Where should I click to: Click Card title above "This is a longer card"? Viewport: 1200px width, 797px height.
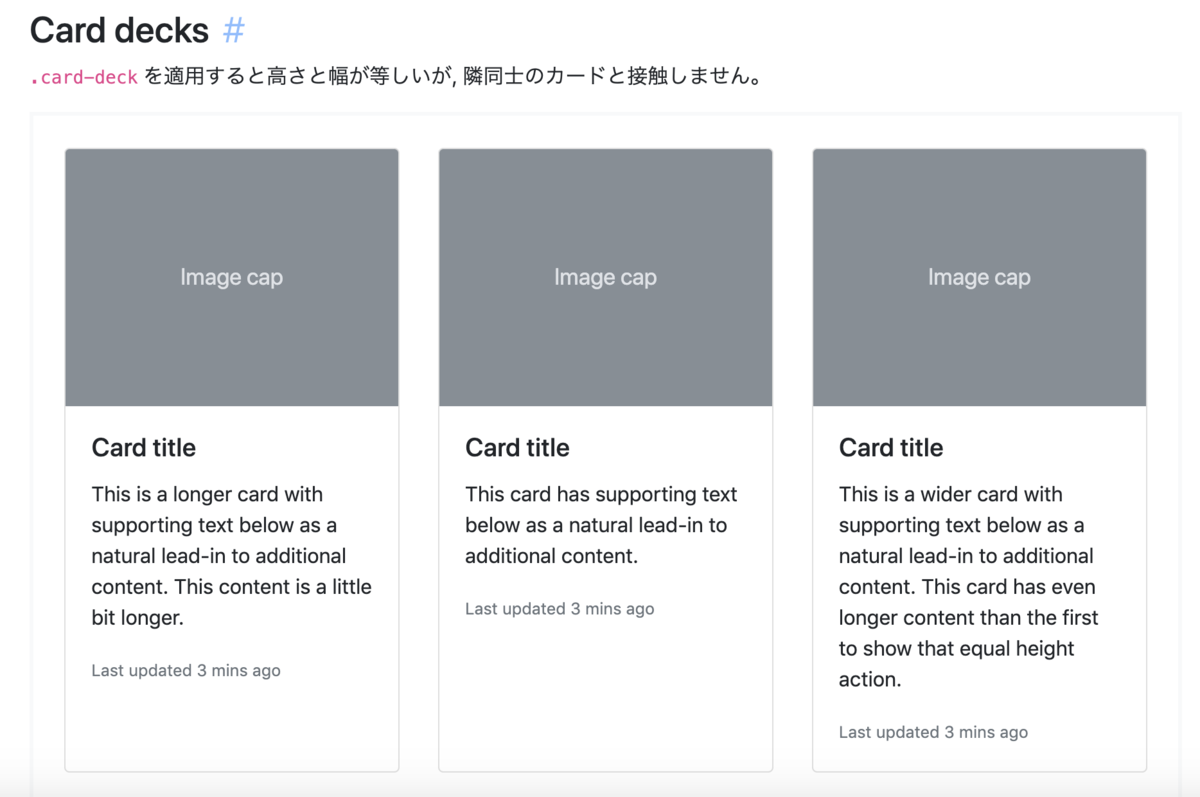[144, 448]
